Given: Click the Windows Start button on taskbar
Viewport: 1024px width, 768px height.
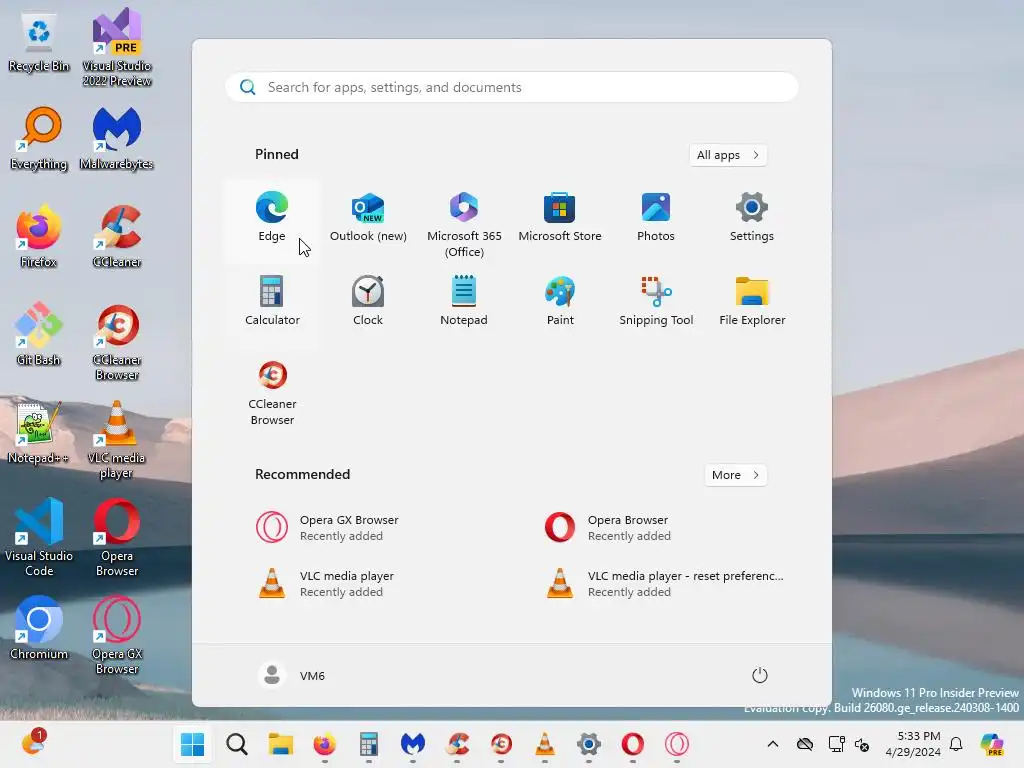Looking at the screenshot, I should click(193, 744).
